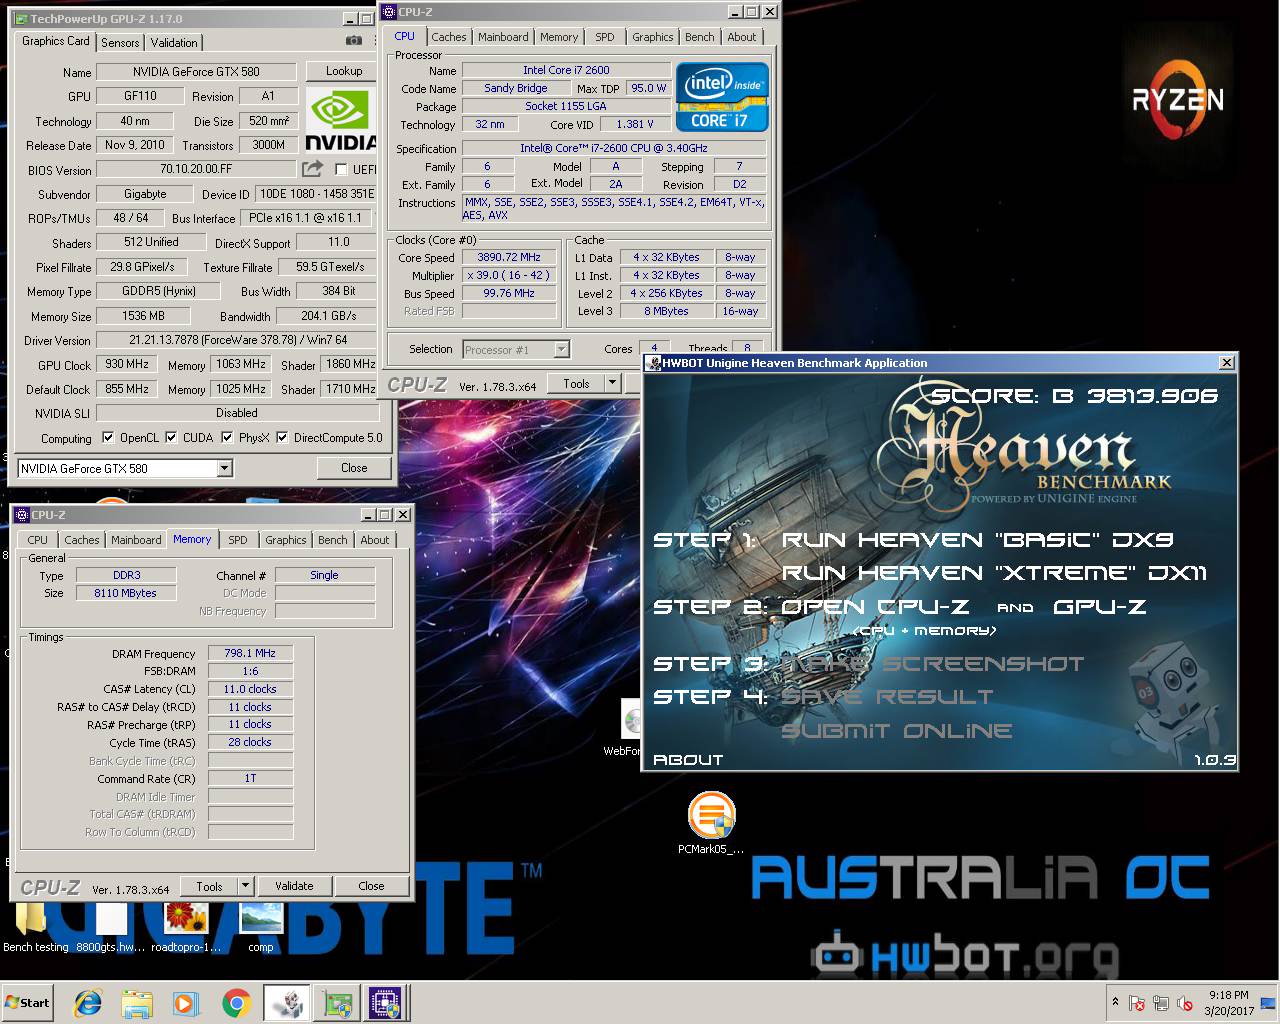Open the roadtopro desktop file

click(186, 927)
